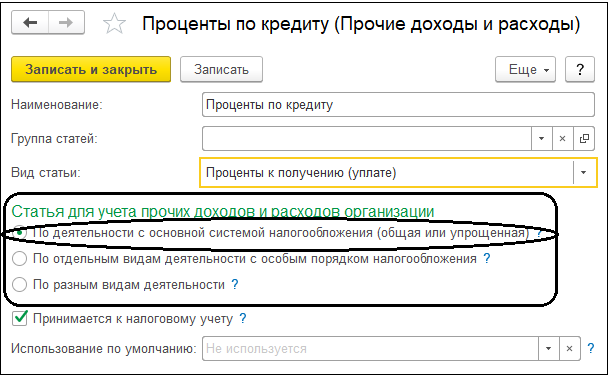Open the selected Группа статей item
This screenshot has width=610, height=377.
coord(584,139)
